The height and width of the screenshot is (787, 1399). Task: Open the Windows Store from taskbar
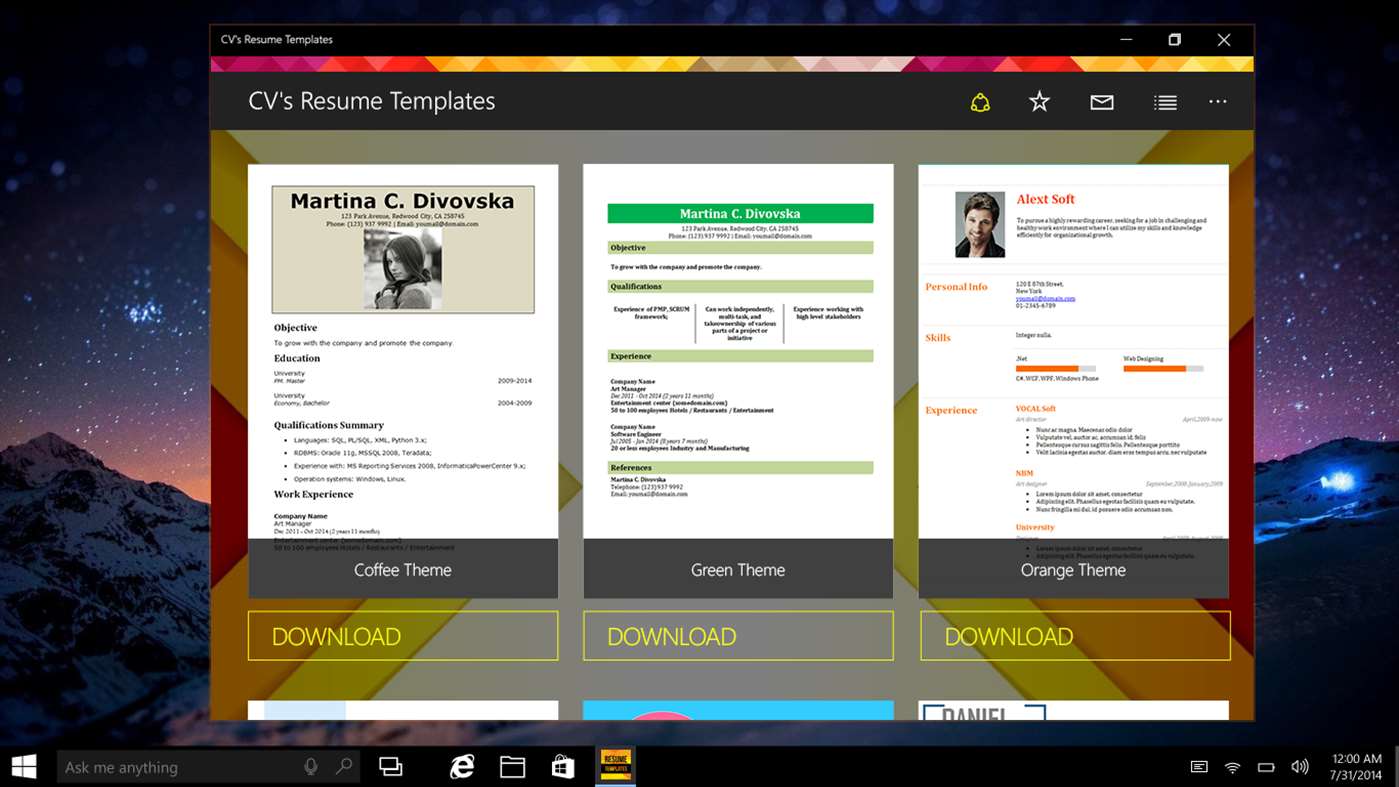564,767
